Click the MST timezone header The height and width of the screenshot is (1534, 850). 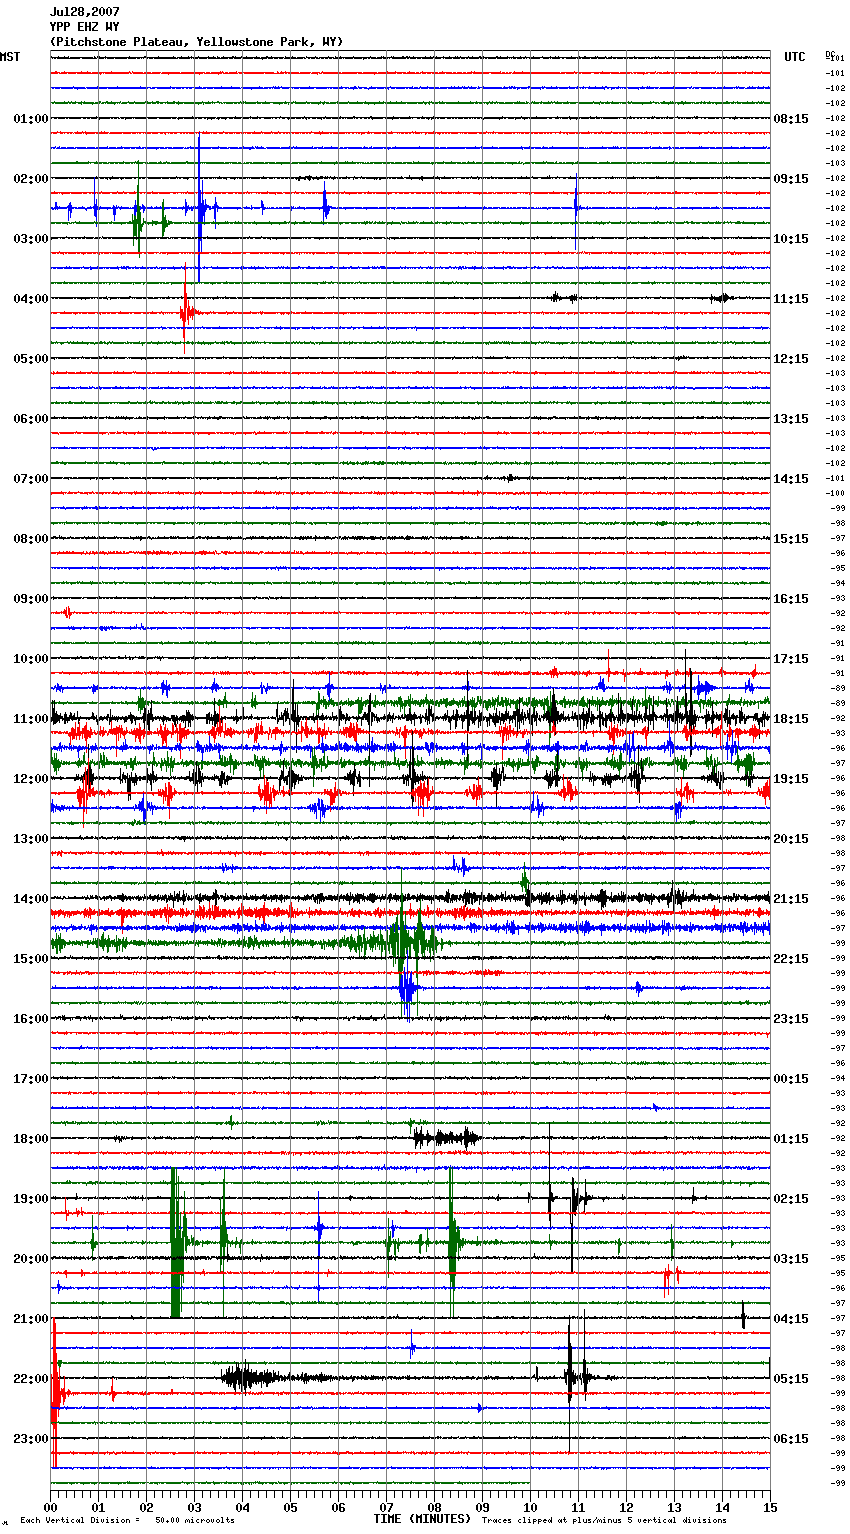pos(10,57)
